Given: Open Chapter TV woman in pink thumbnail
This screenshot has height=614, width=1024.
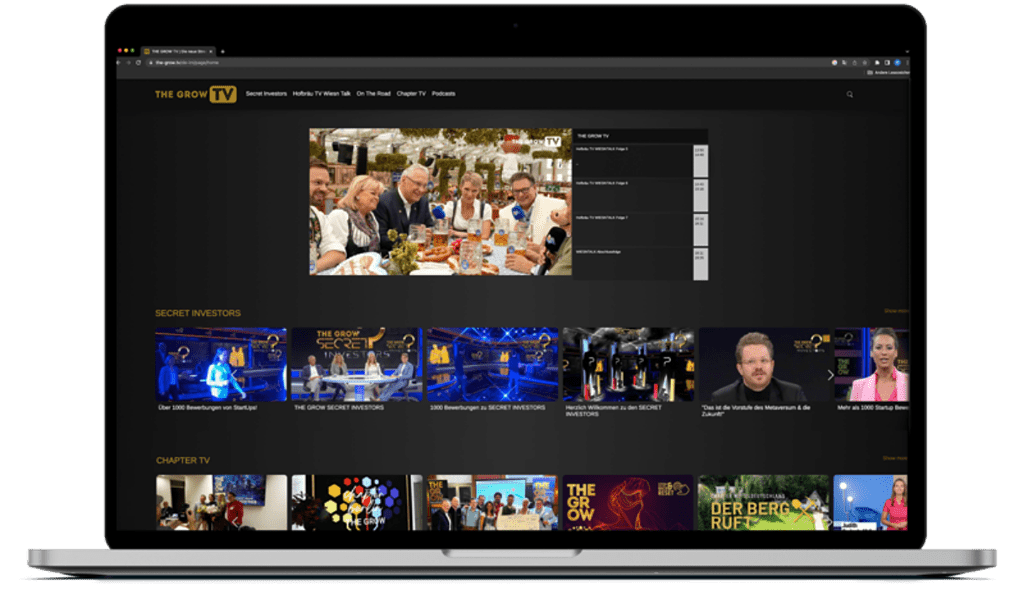Looking at the screenshot, I should [x=871, y=502].
